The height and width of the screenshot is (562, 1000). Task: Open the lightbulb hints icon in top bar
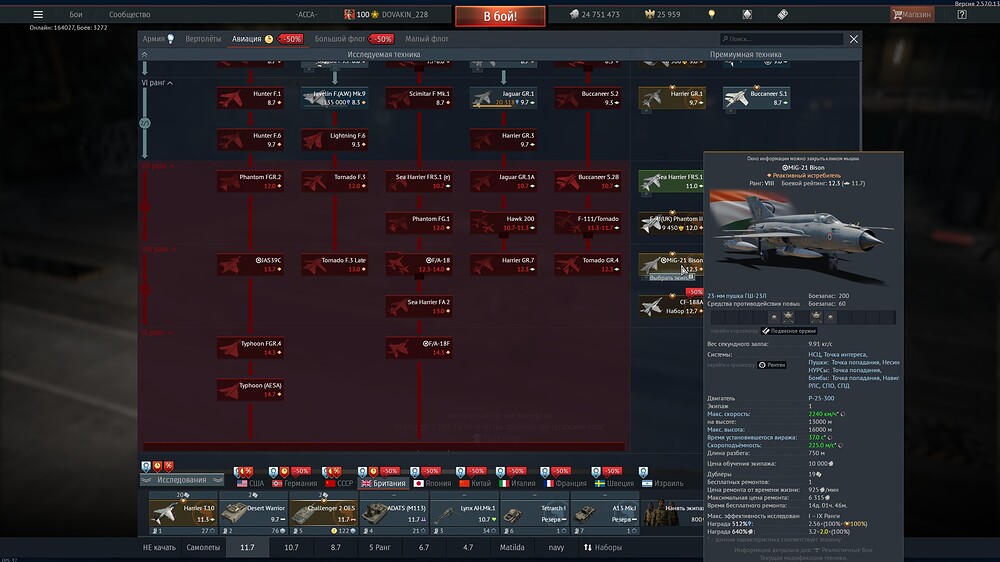(712, 14)
